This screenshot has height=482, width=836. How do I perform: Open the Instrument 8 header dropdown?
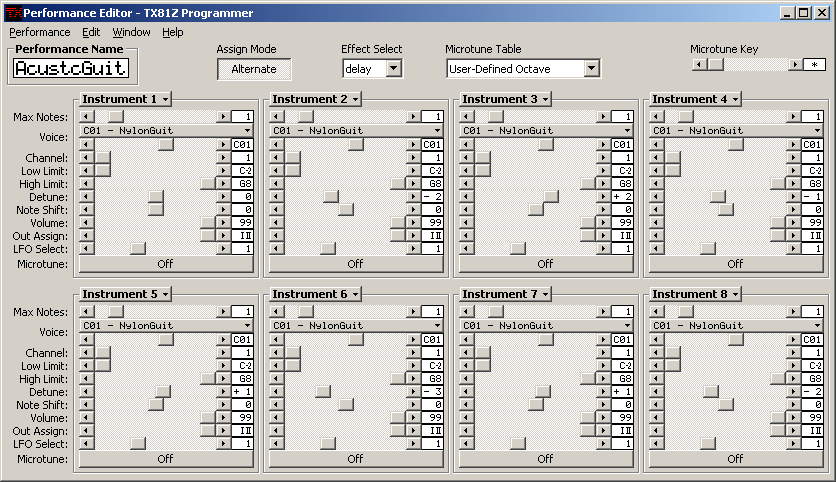696,294
